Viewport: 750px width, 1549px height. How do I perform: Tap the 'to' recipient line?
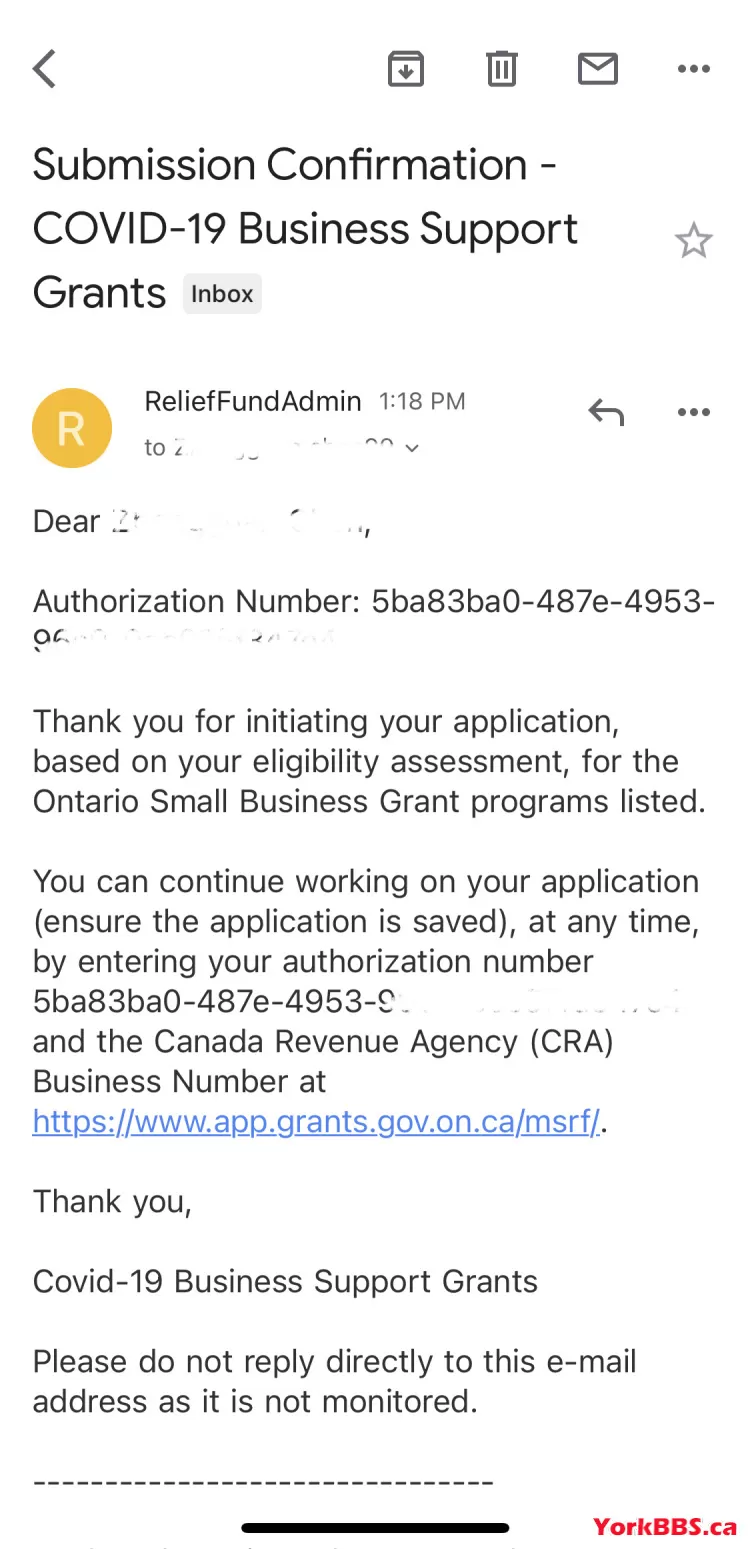[282, 447]
